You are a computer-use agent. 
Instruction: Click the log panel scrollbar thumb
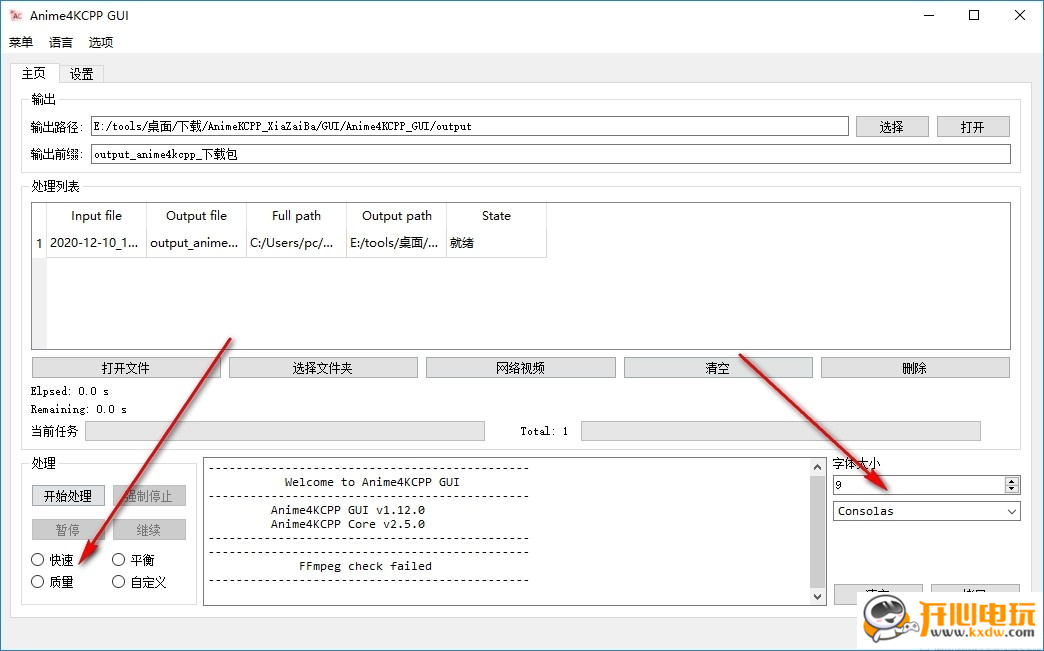pyautogui.click(x=818, y=532)
